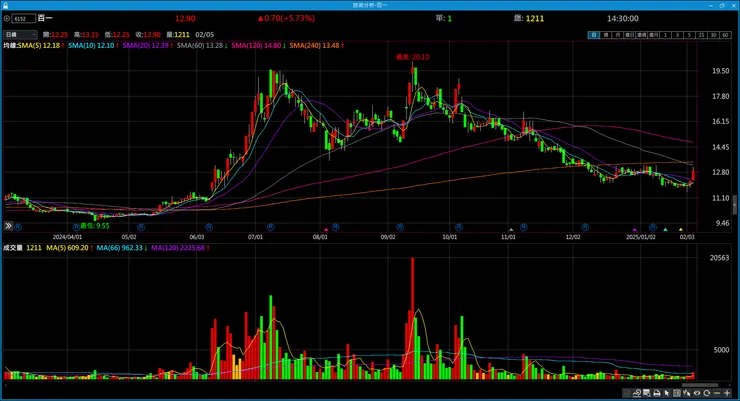Zoom out chart with minus icon

tap(717, 393)
